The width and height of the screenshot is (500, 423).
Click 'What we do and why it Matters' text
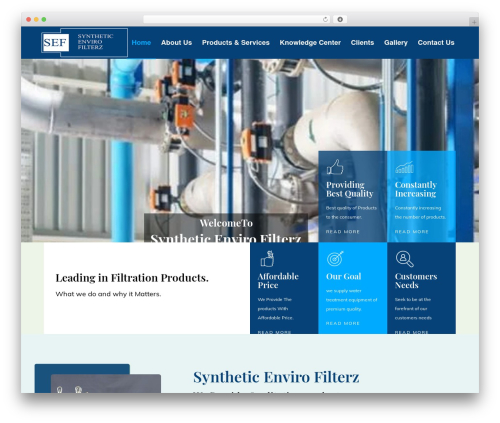click(108, 294)
